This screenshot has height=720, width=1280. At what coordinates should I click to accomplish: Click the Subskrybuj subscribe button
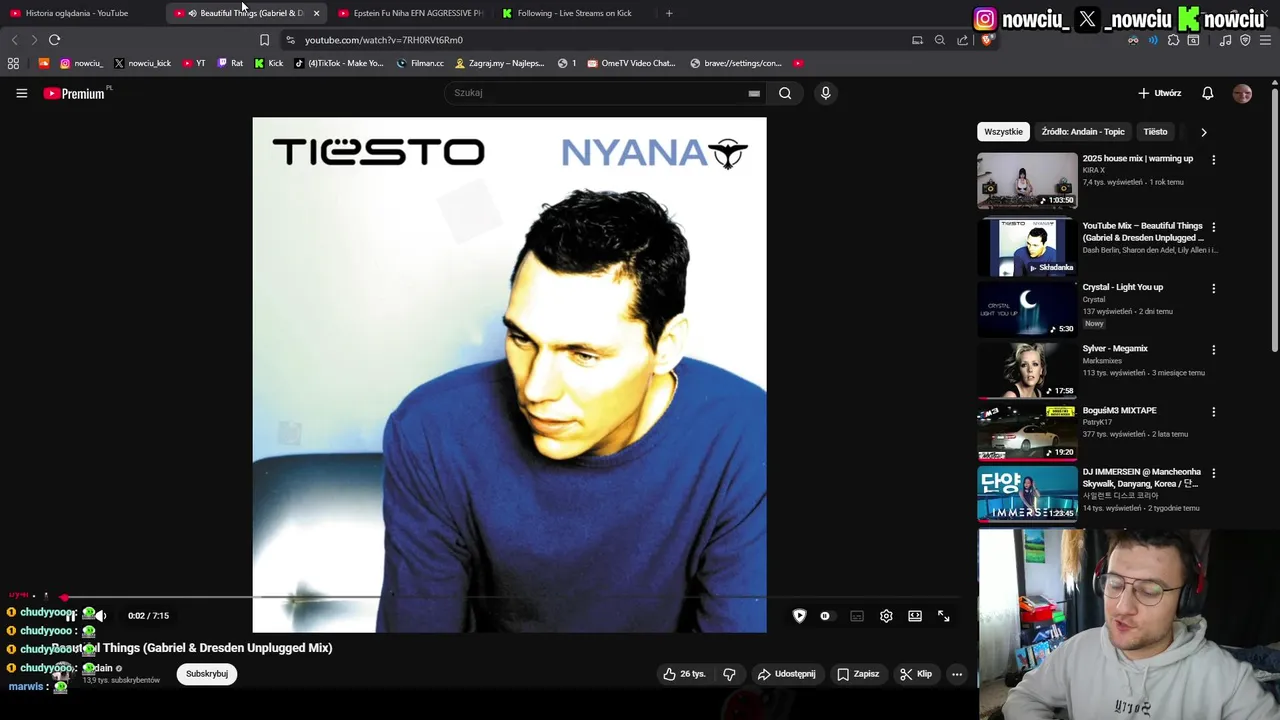tap(207, 674)
